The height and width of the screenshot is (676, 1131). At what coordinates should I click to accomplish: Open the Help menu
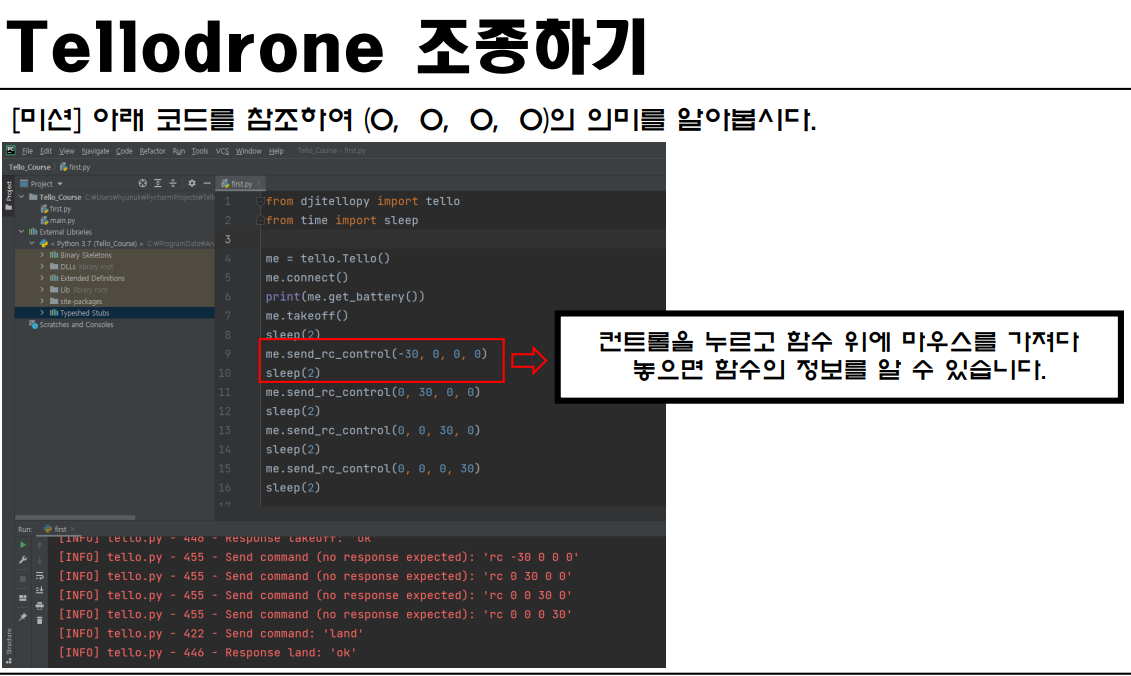coord(276,151)
